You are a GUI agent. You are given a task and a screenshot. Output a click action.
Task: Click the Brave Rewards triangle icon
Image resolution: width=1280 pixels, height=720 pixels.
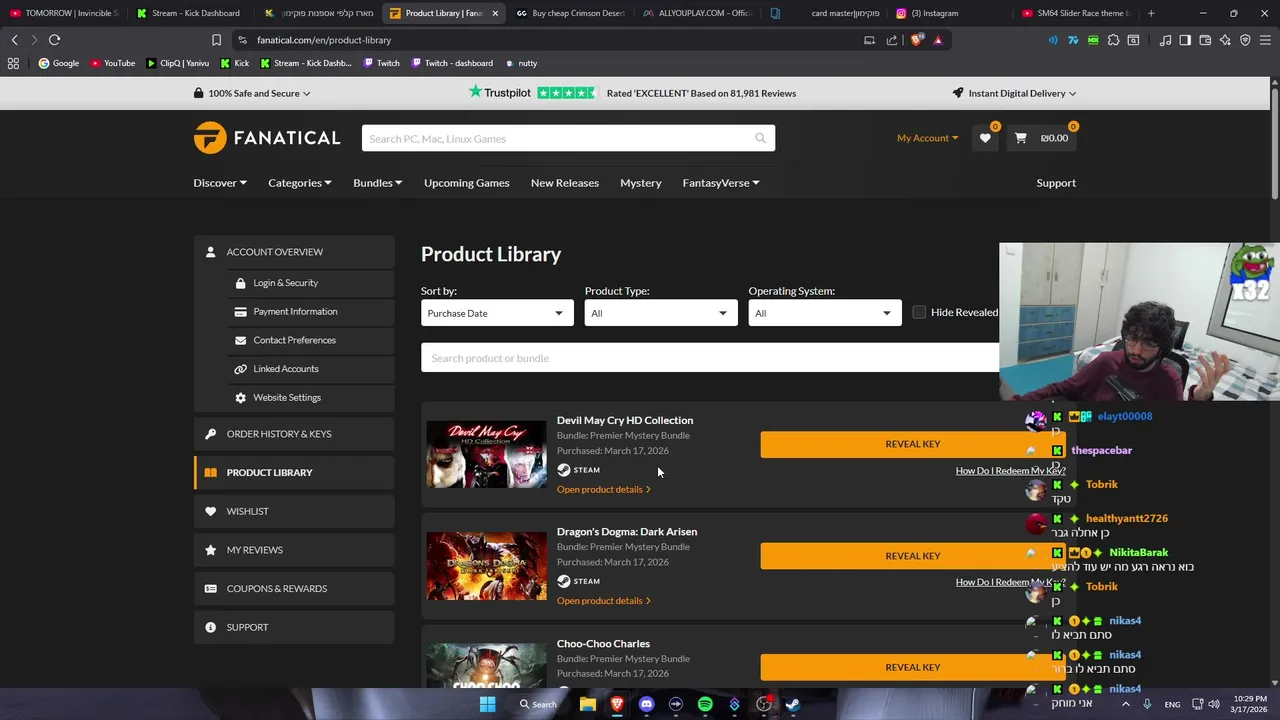[938, 40]
